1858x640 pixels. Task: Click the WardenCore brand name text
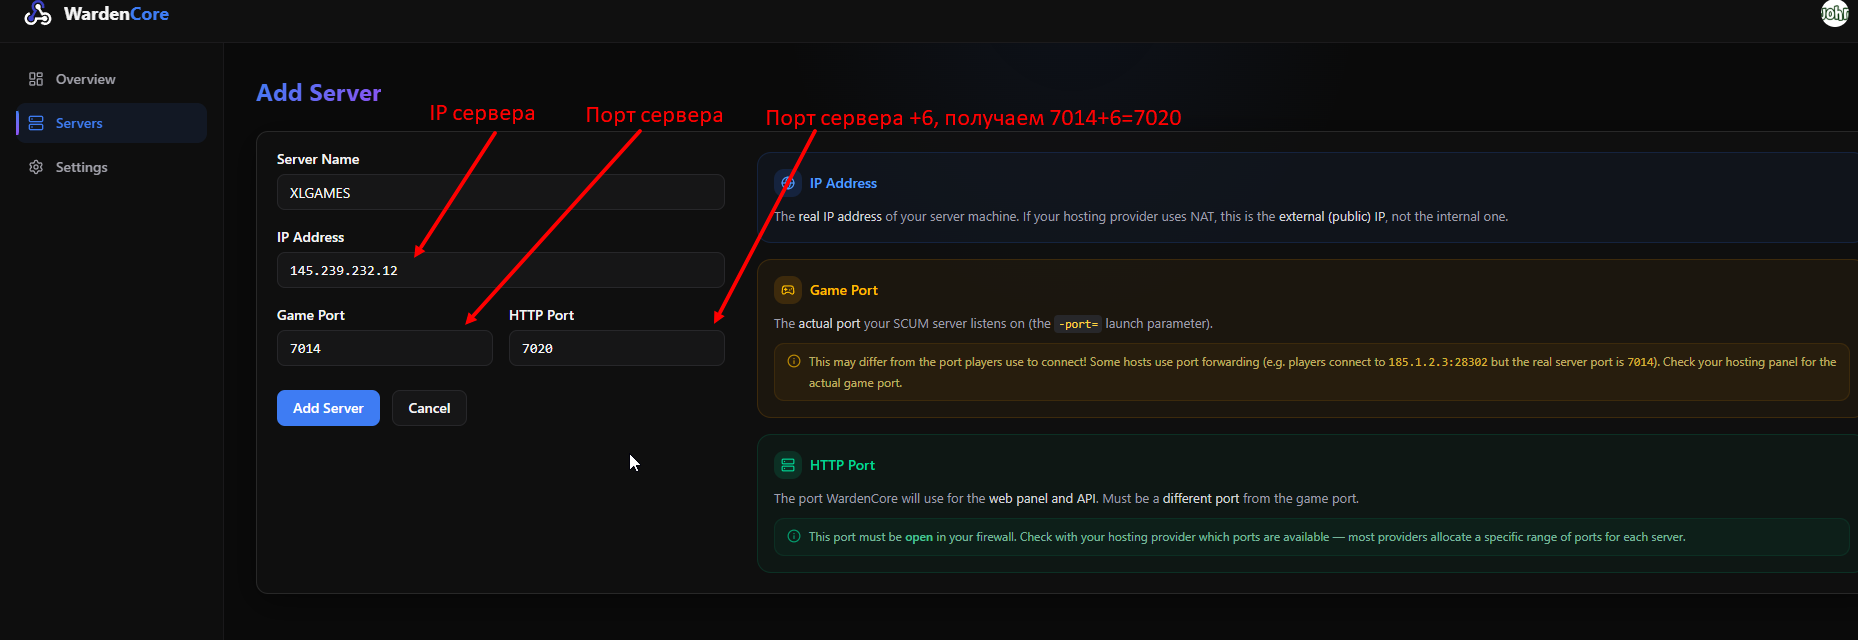point(116,14)
